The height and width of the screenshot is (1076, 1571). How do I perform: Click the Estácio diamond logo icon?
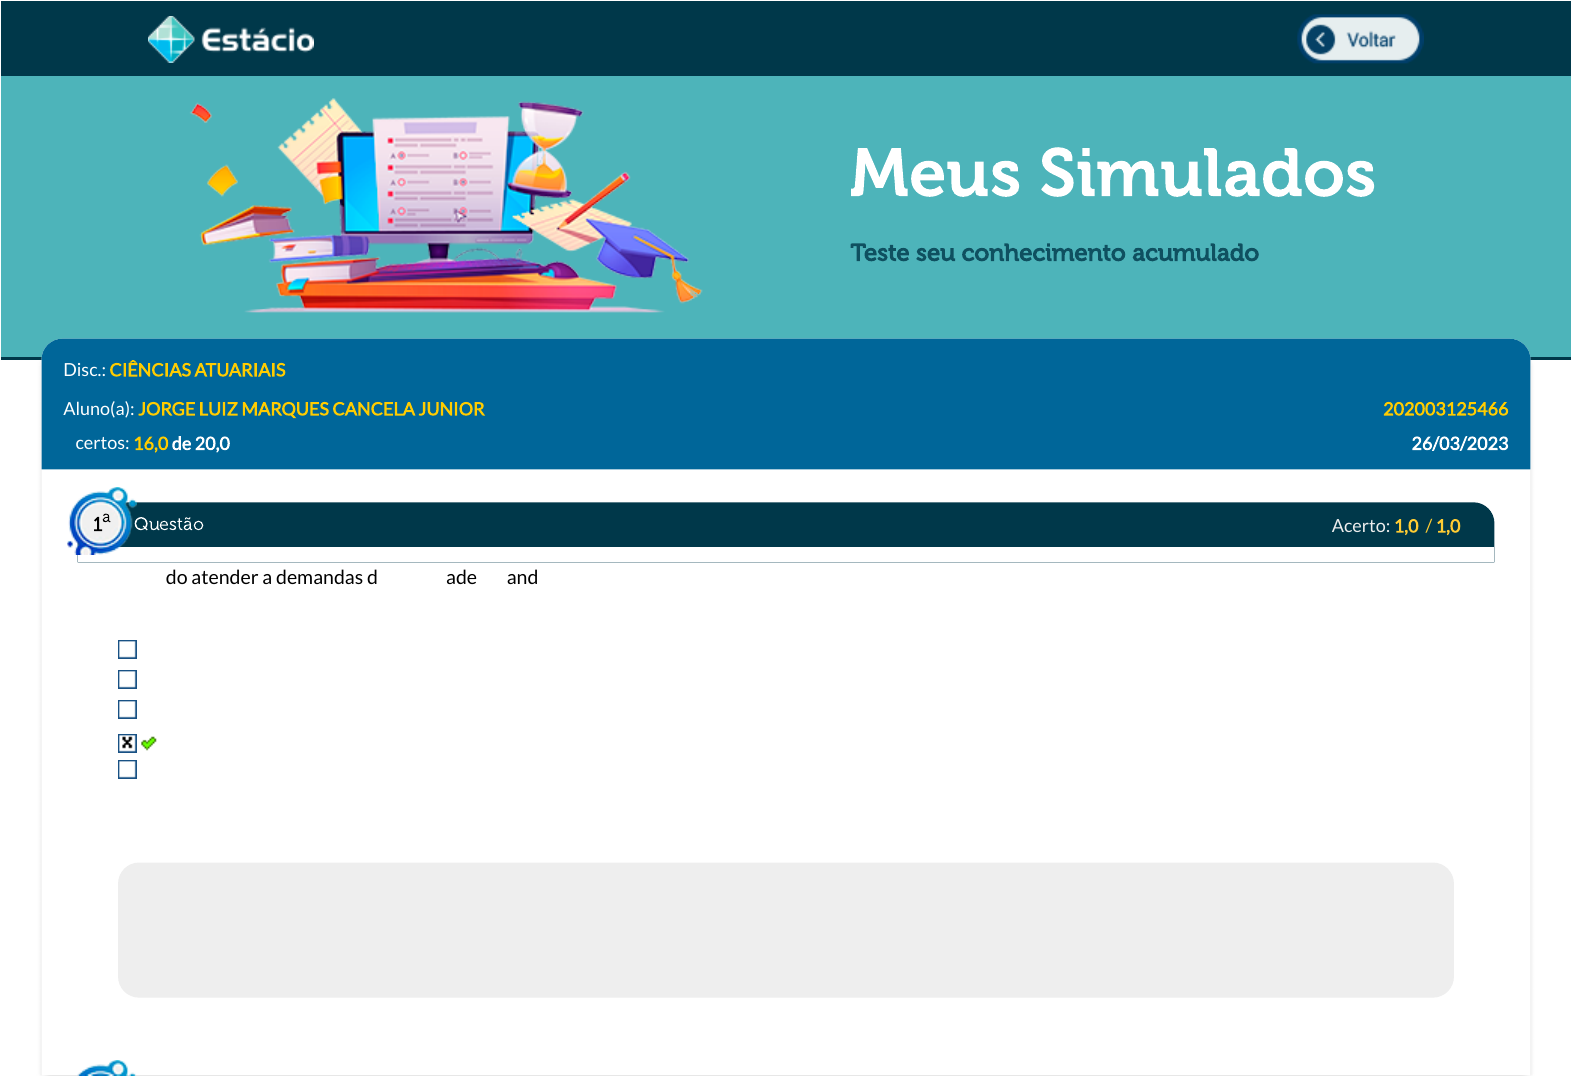pyautogui.click(x=171, y=40)
